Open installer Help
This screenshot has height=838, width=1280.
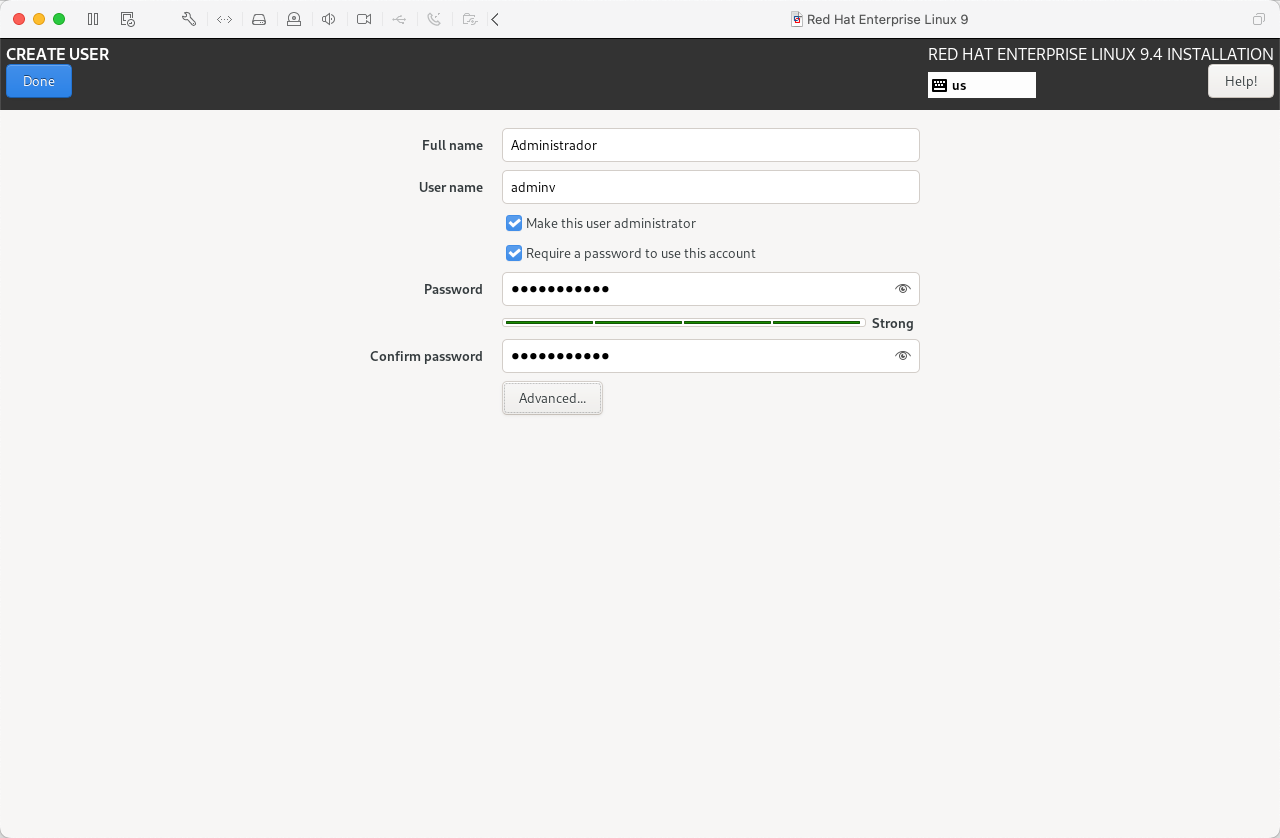[x=1240, y=81]
